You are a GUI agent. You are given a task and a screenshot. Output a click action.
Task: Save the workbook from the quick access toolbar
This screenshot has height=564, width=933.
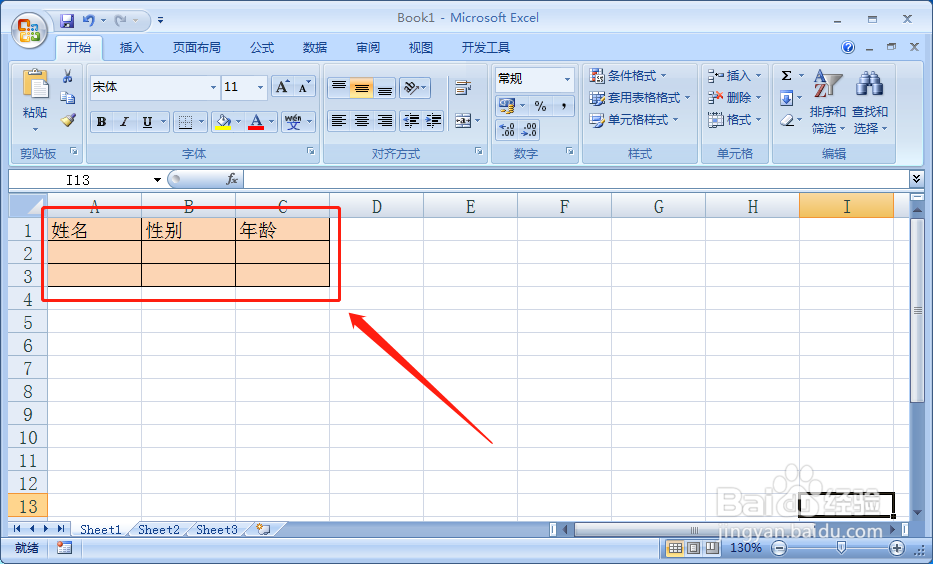(x=67, y=20)
